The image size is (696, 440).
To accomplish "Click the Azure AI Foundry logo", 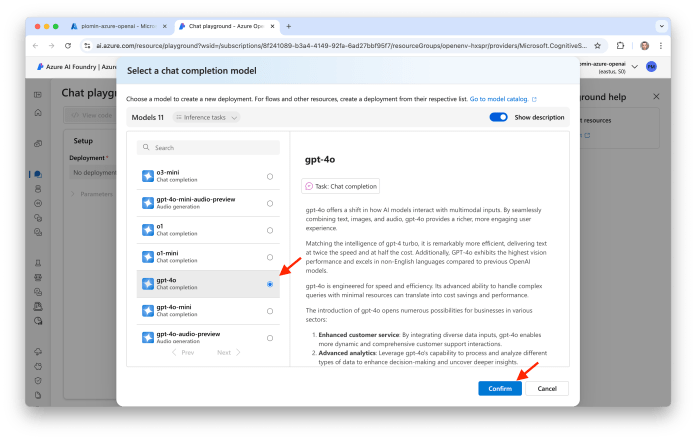I will pos(40,67).
